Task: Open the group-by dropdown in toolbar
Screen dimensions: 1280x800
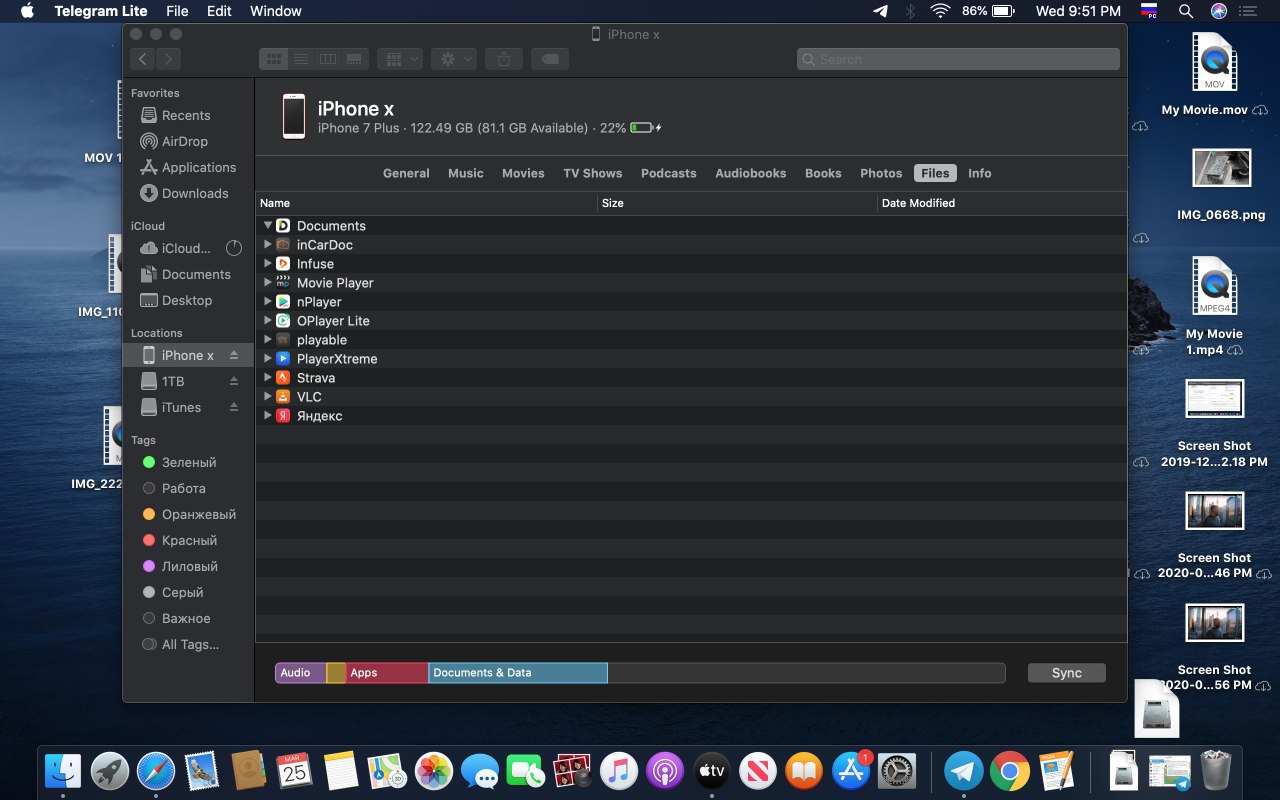Action: 402,59
